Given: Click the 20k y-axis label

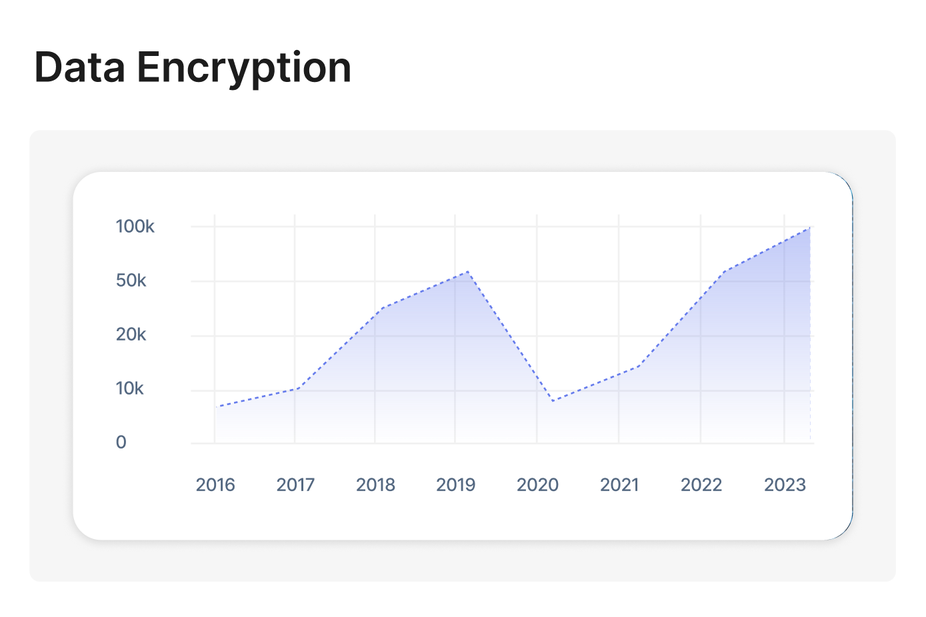Looking at the screenshot, I should 131,335.
